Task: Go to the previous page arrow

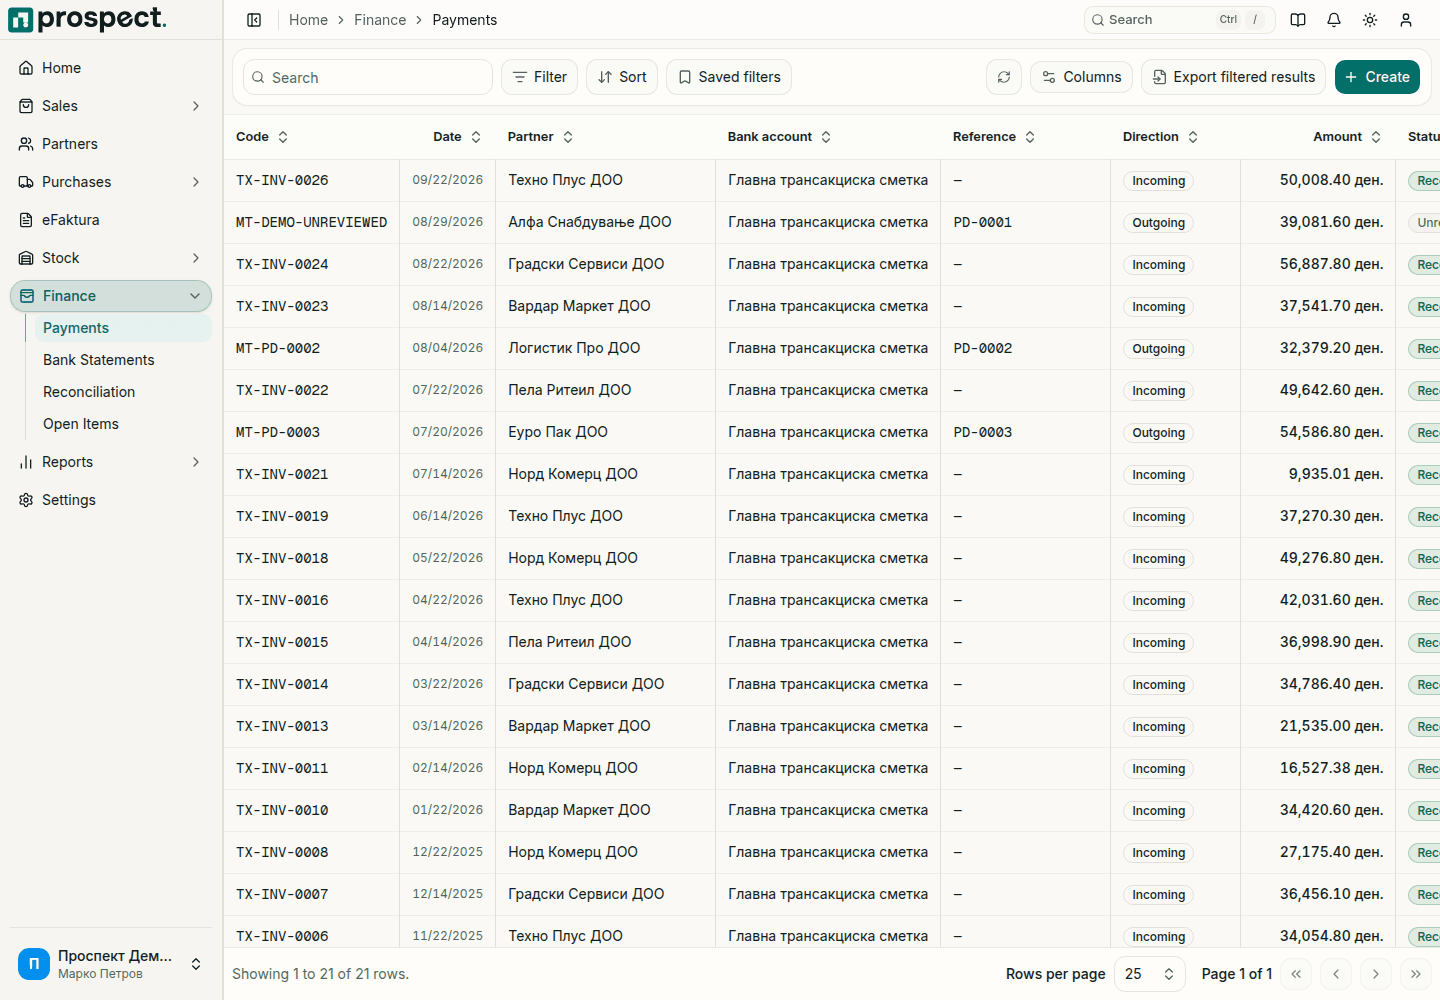Action: coord(1336,974)
